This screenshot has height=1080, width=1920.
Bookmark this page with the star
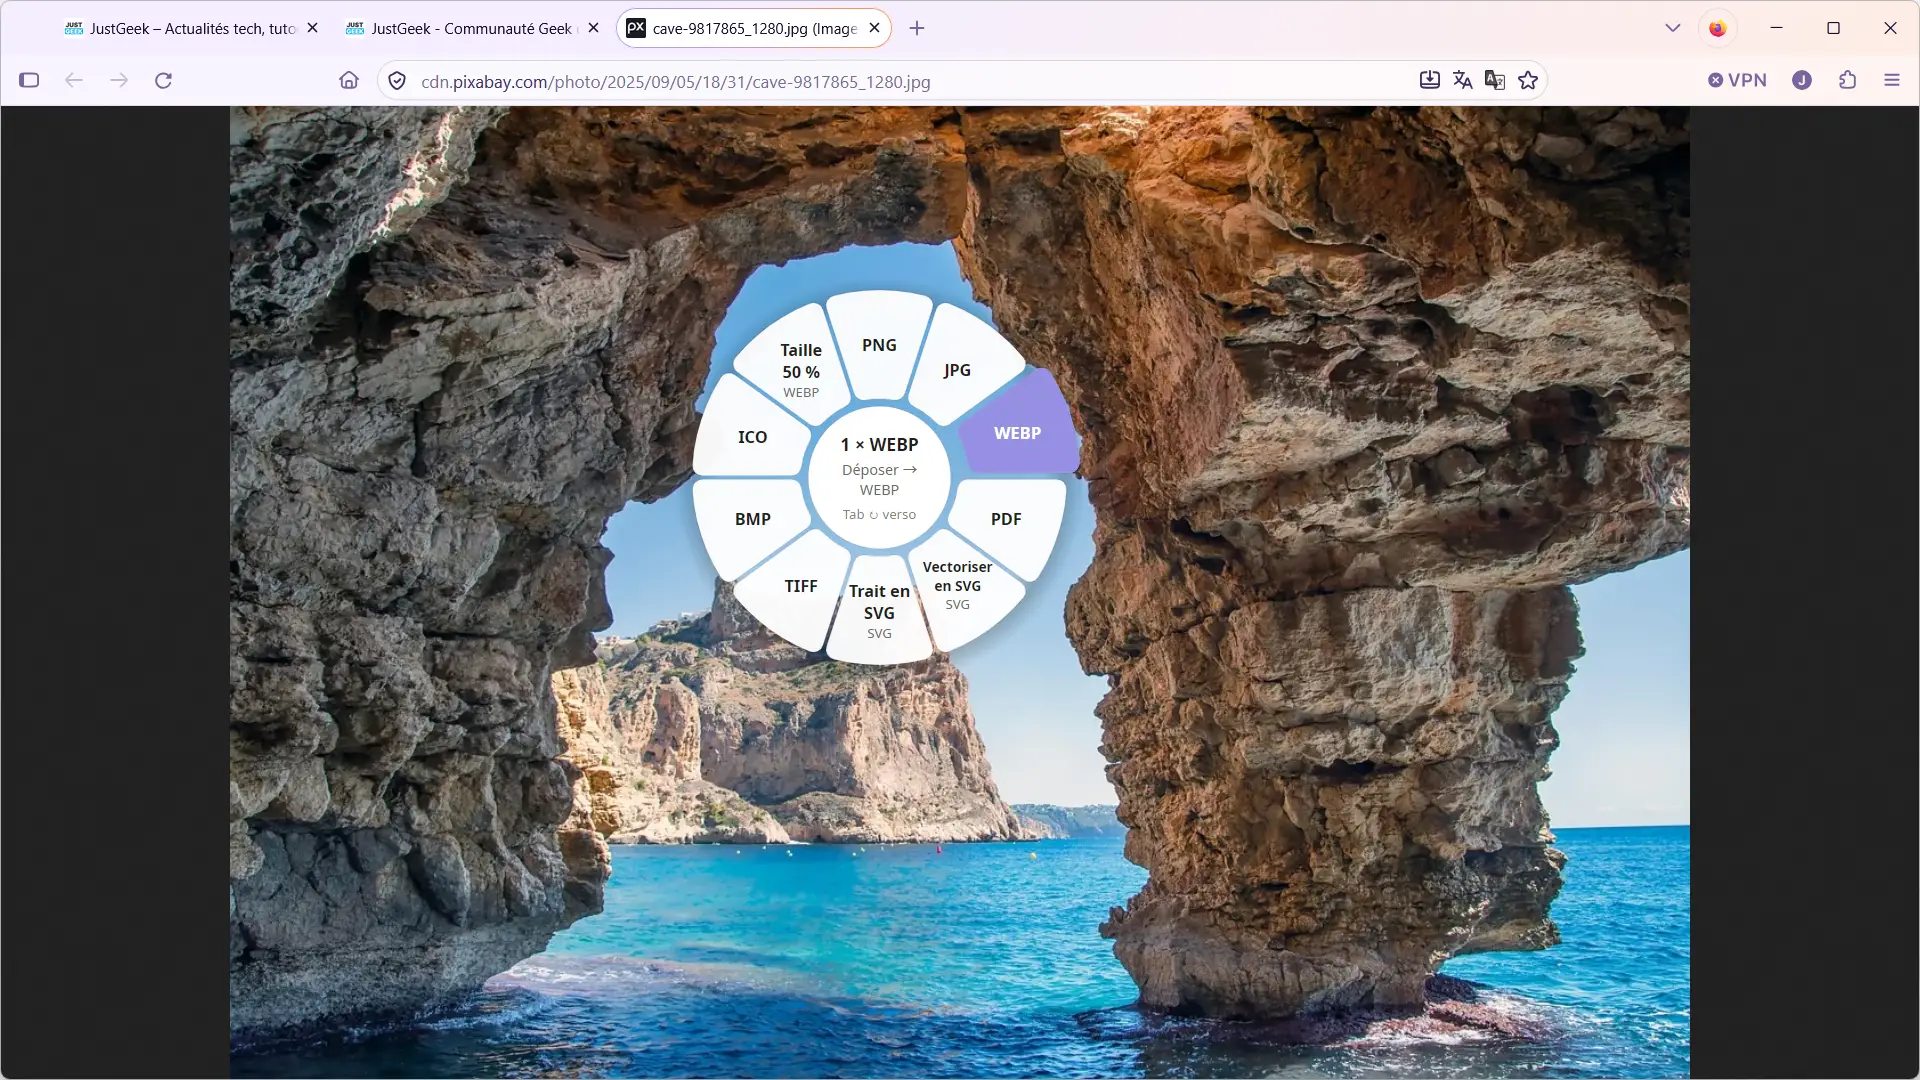coord(1528,80)
